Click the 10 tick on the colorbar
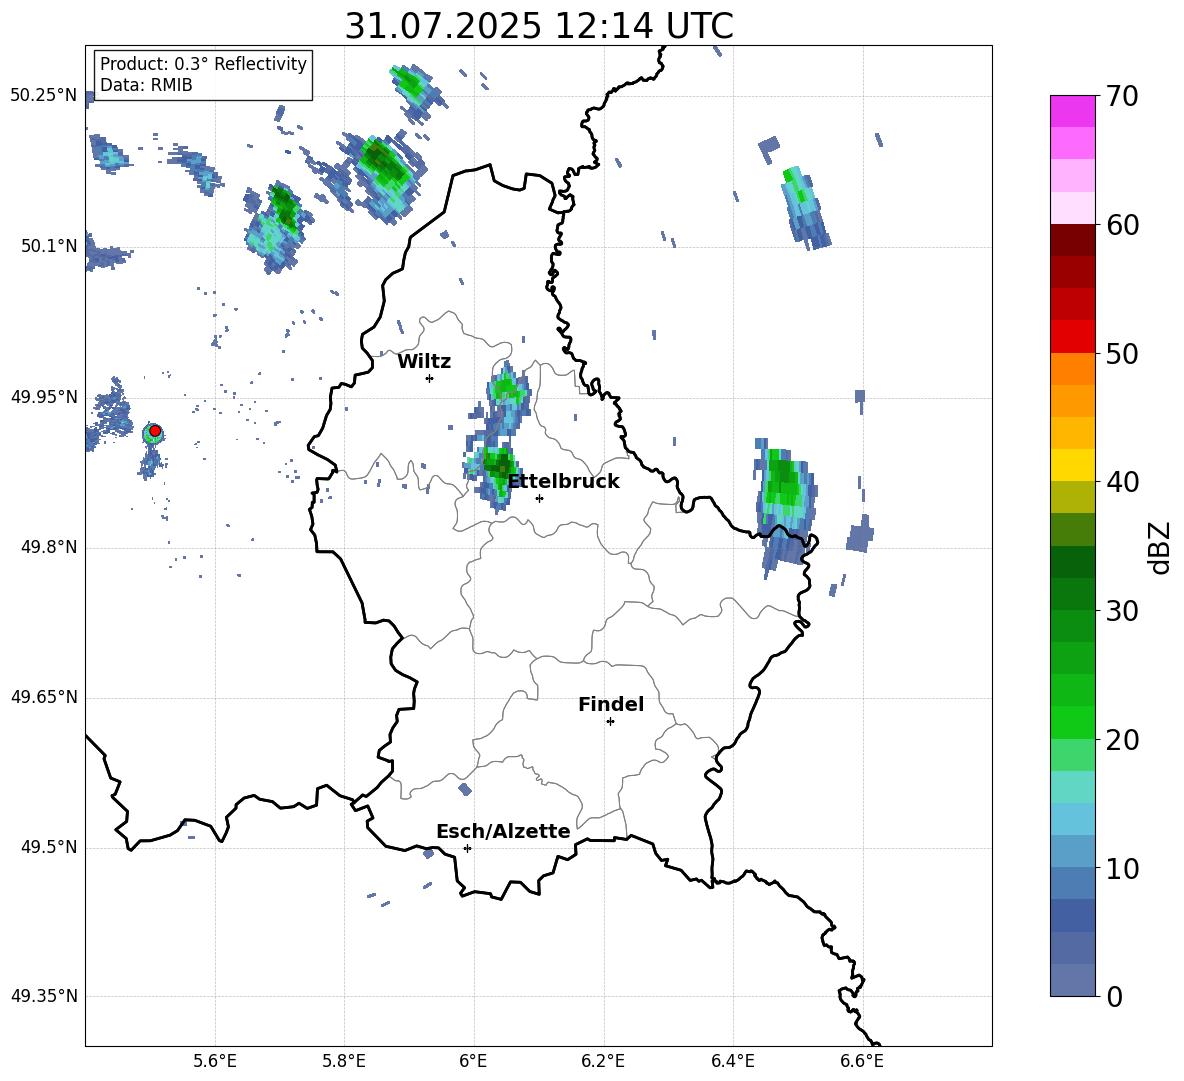 pyautogui.click(x=1122, y=868)
